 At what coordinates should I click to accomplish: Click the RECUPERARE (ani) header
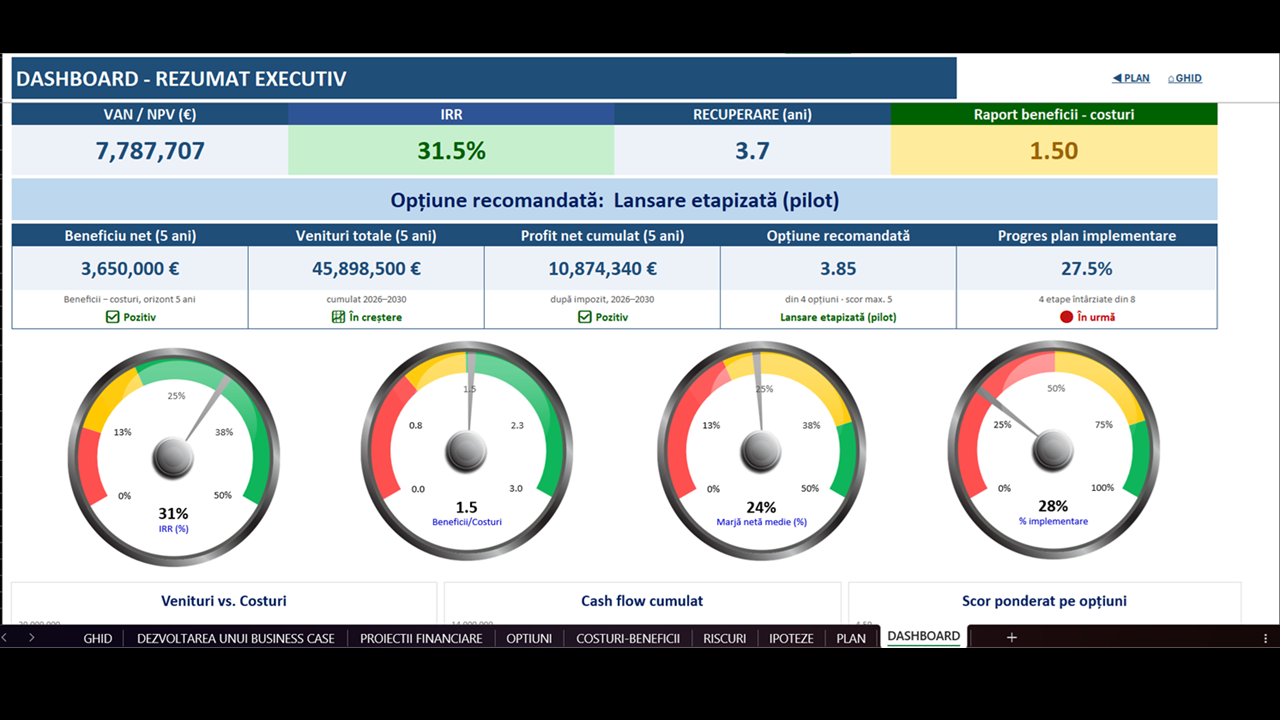click(x=752, y=114)
